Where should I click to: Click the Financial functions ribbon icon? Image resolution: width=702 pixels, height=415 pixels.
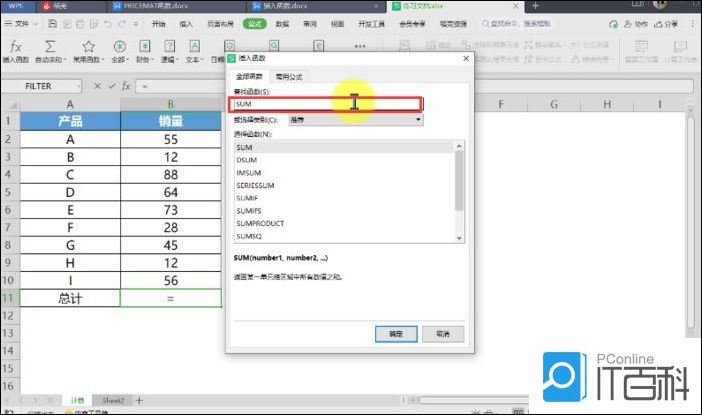145,47
